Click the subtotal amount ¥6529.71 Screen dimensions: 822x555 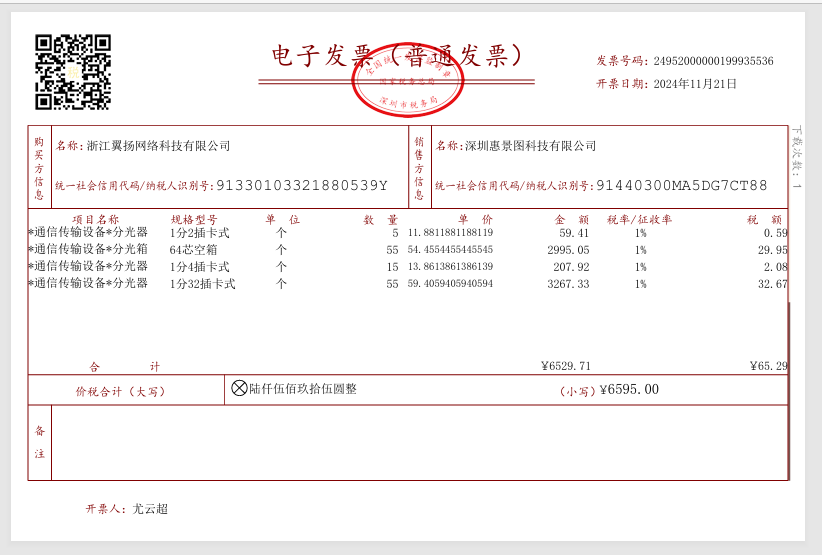[x=565, y=366]
